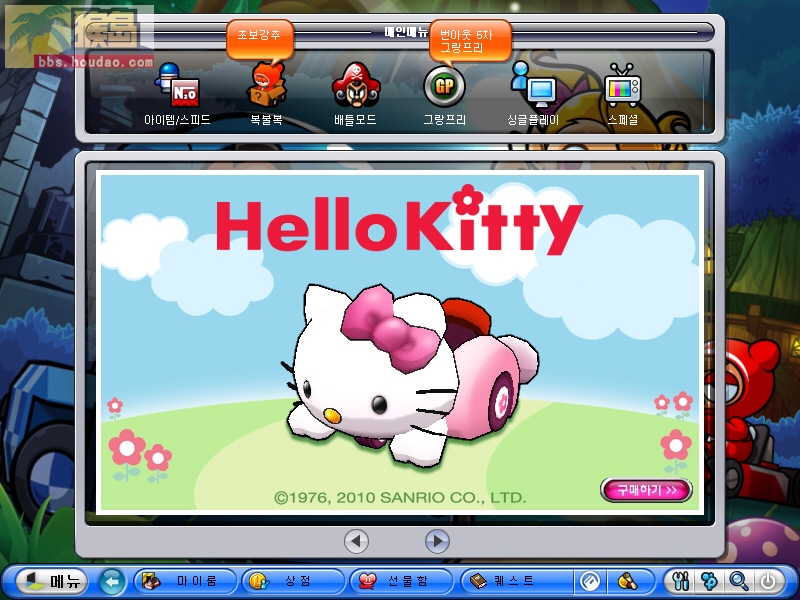Click the round white emblem icon in bottom bar
The height and width of the screenshot is (600, 800).
(x=590, y=581)
